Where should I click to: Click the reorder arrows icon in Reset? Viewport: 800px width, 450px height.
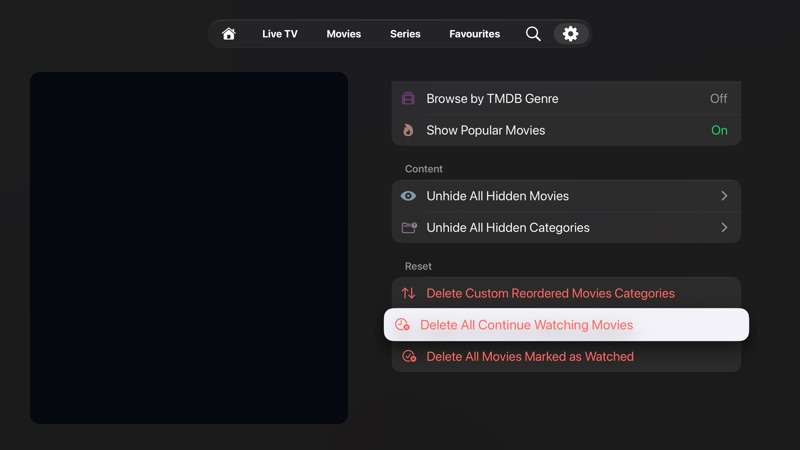pyautogui.click(x=408, y=293)
